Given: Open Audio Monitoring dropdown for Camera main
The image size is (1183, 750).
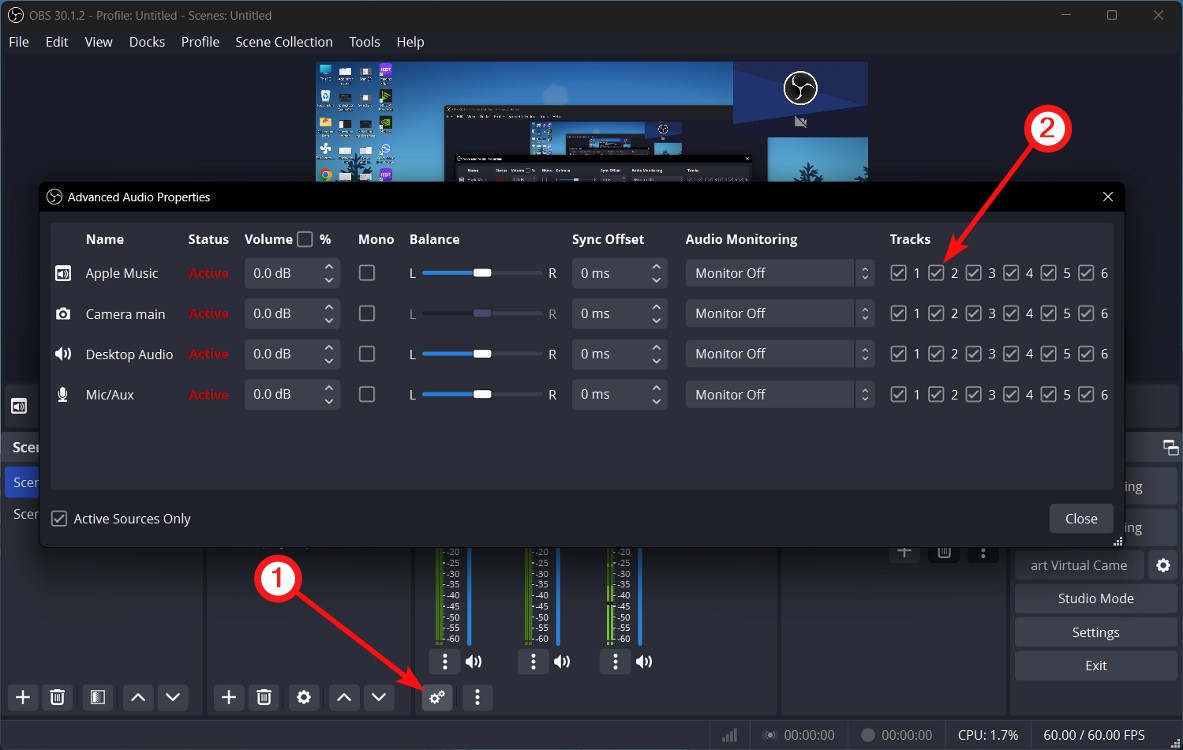Looking at the screenshot, I should 779,313.
